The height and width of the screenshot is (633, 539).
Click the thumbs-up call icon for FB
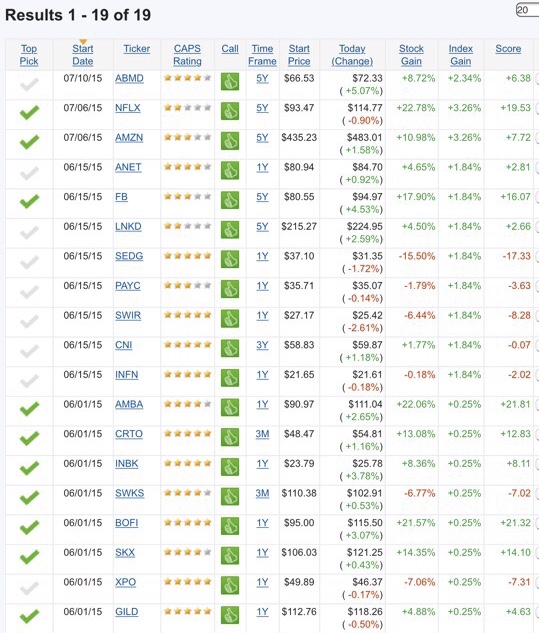[x=230, y=200]
